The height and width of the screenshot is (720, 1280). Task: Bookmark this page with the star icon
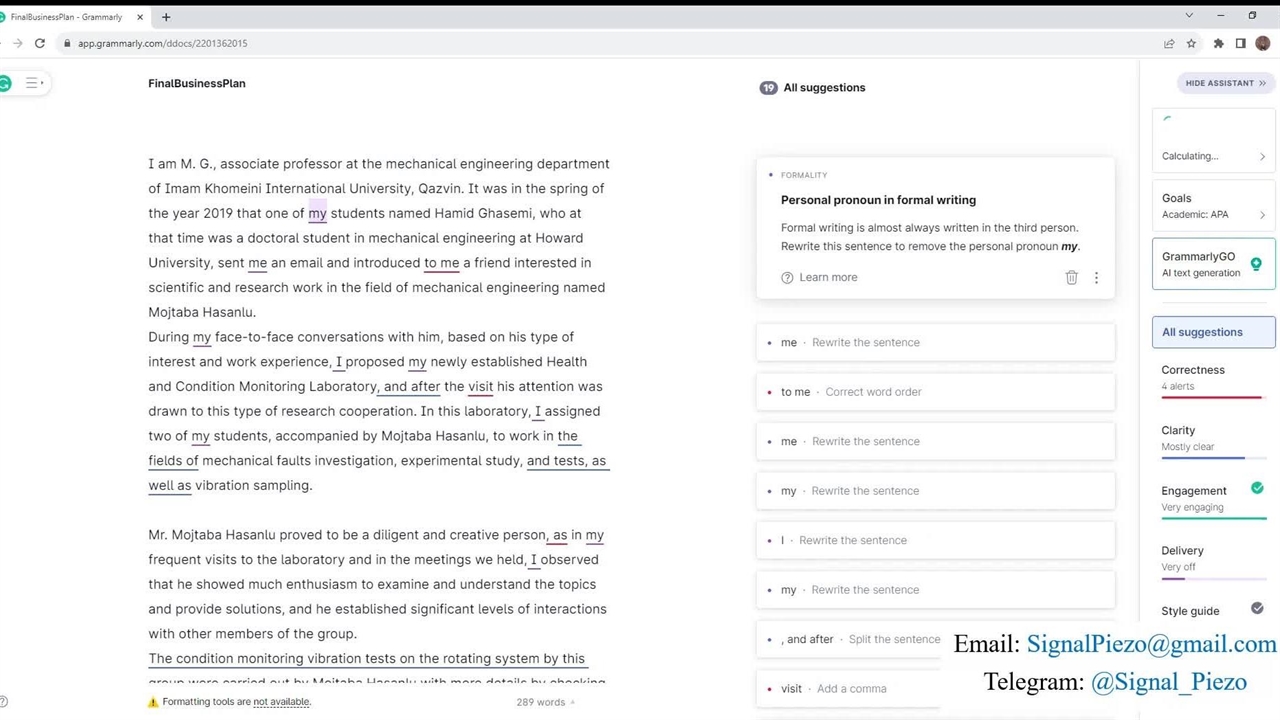coord(1191,43)
